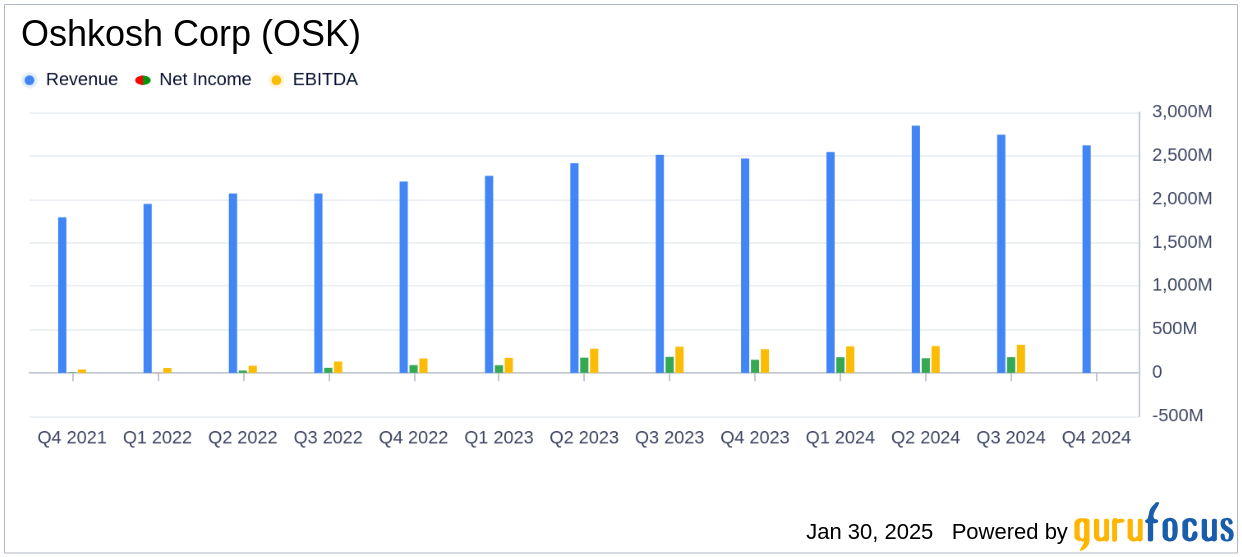1242x557 pixels.
Task: Select the Q3 2023 revenue bar
Action: pyautogui.click(x=660, y=264)
